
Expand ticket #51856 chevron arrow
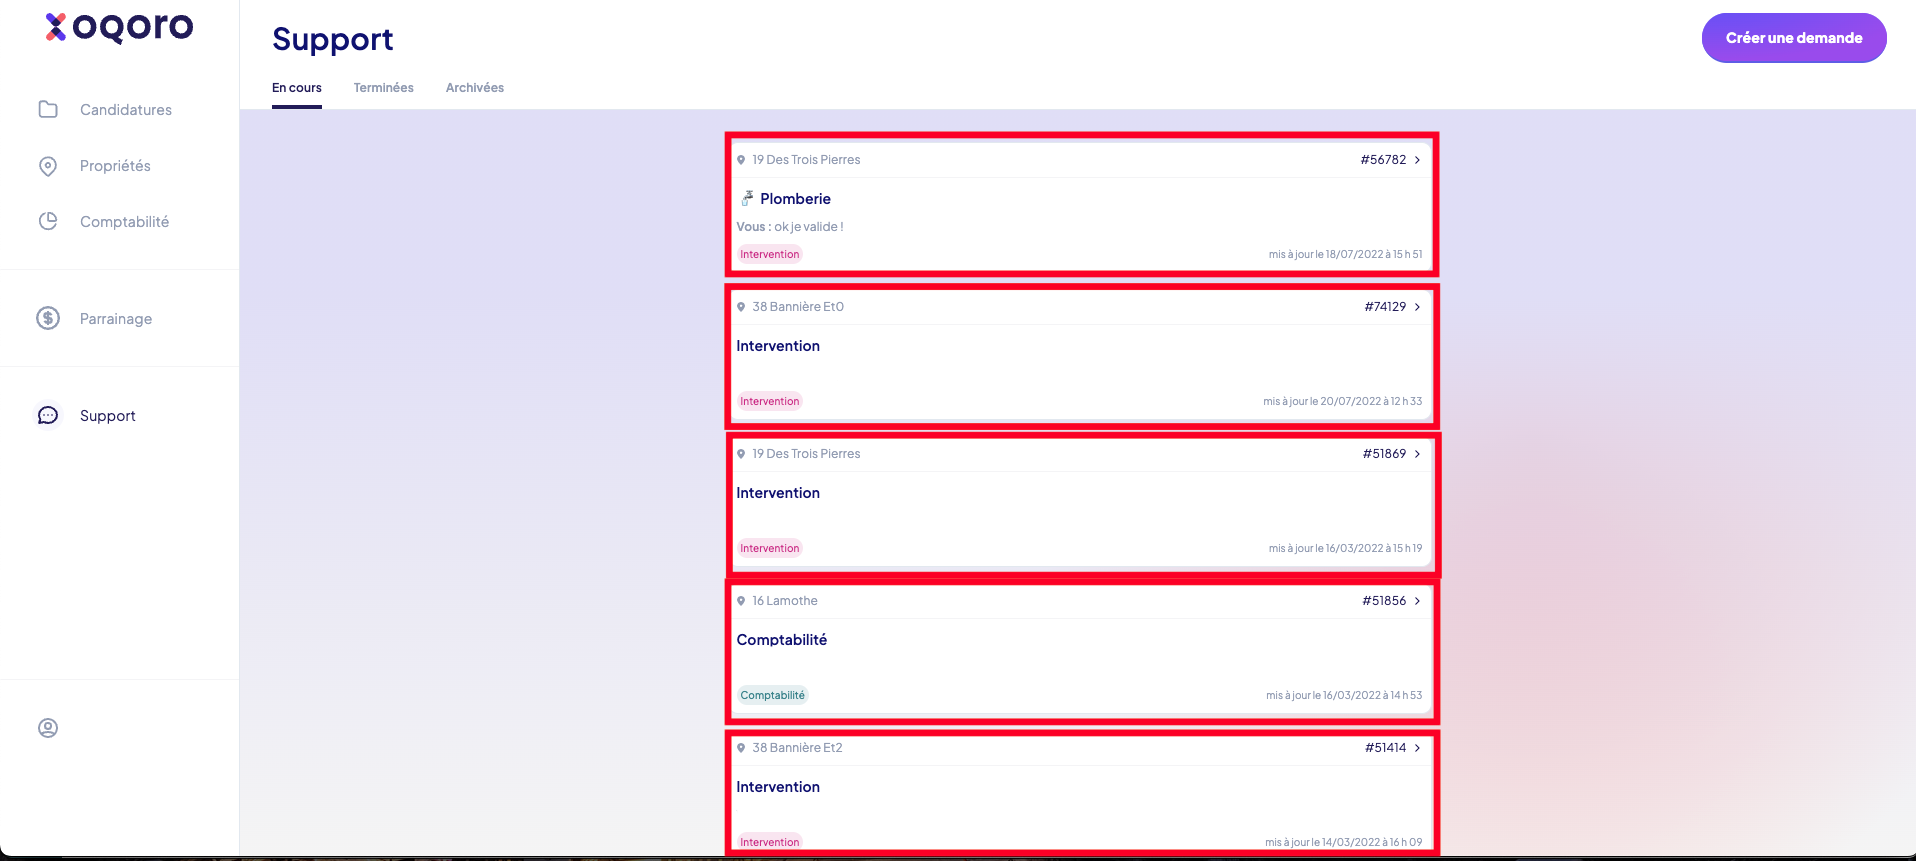click(x=1417, y=601)
